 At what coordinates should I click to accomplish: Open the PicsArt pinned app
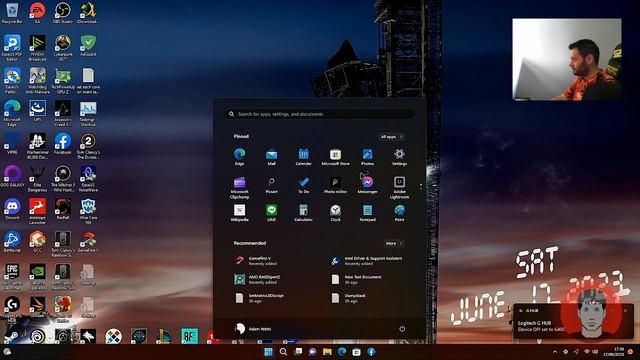tap(271, 185)
